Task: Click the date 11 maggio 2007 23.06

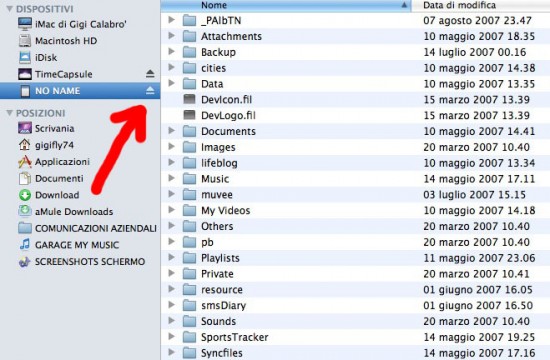Action: 479,258
